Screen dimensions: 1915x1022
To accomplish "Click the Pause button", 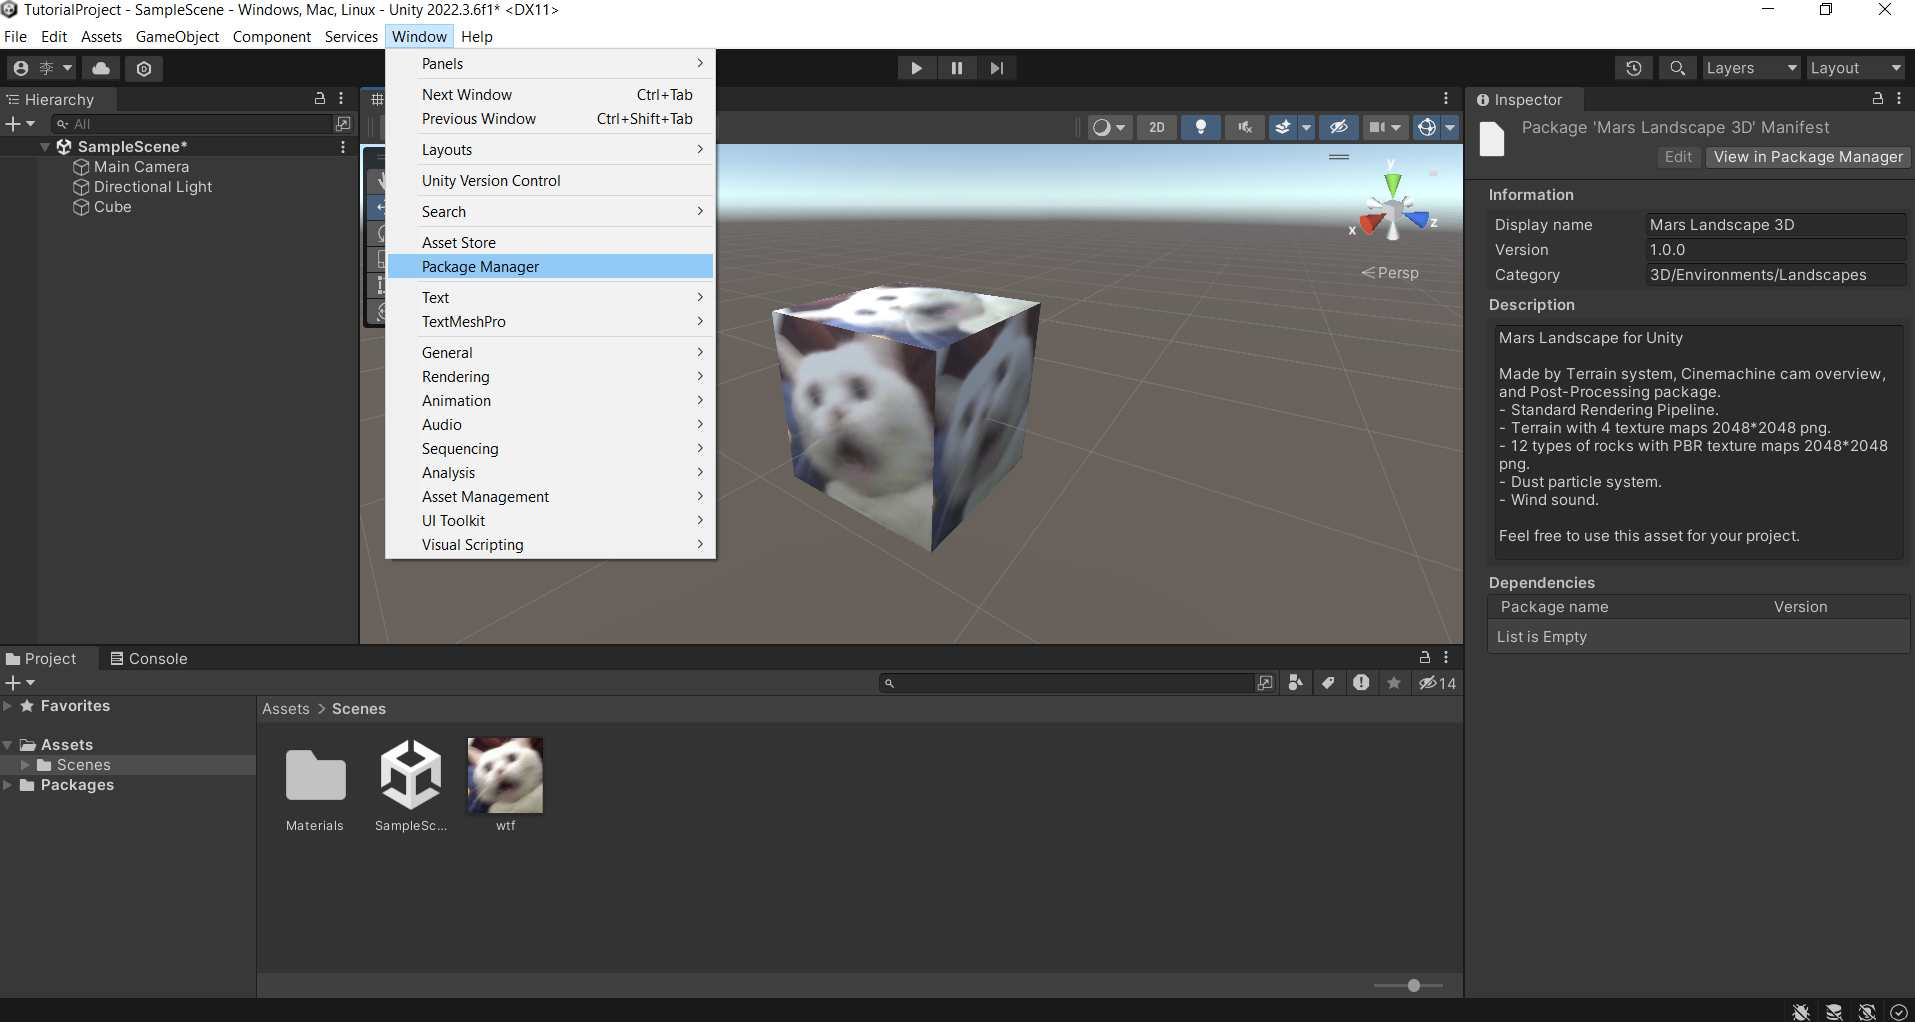I will [957, 68].
